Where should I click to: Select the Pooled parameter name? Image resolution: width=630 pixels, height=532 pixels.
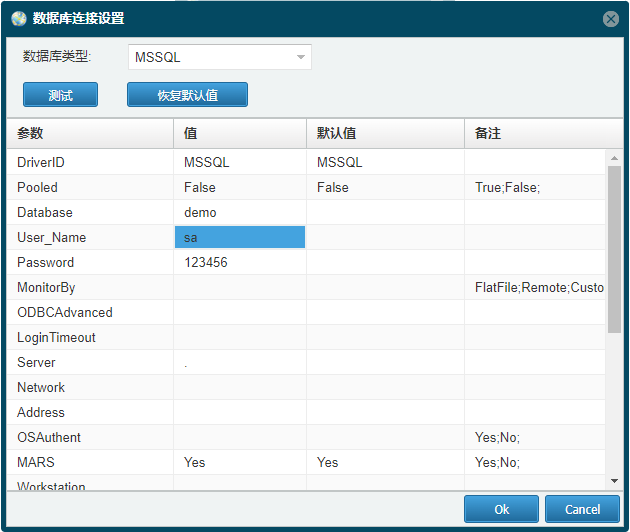point(37,187)
